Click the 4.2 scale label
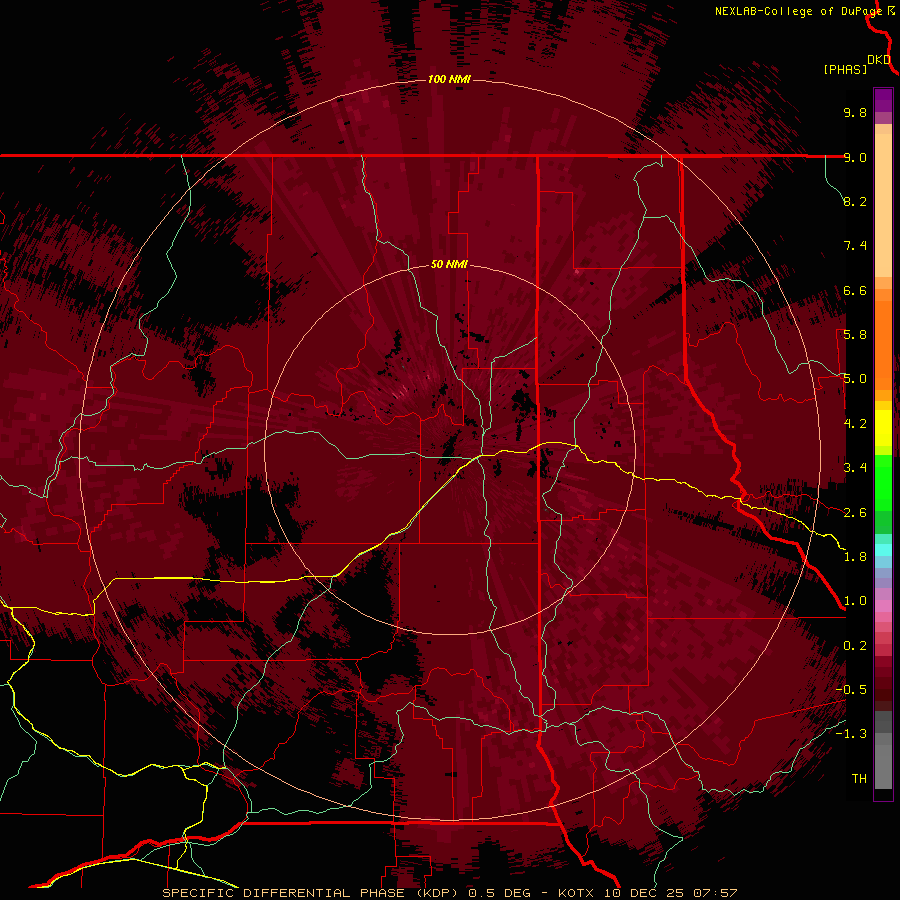Image resolution: width=900 pixels, height=900 pixels. [855, 424]
